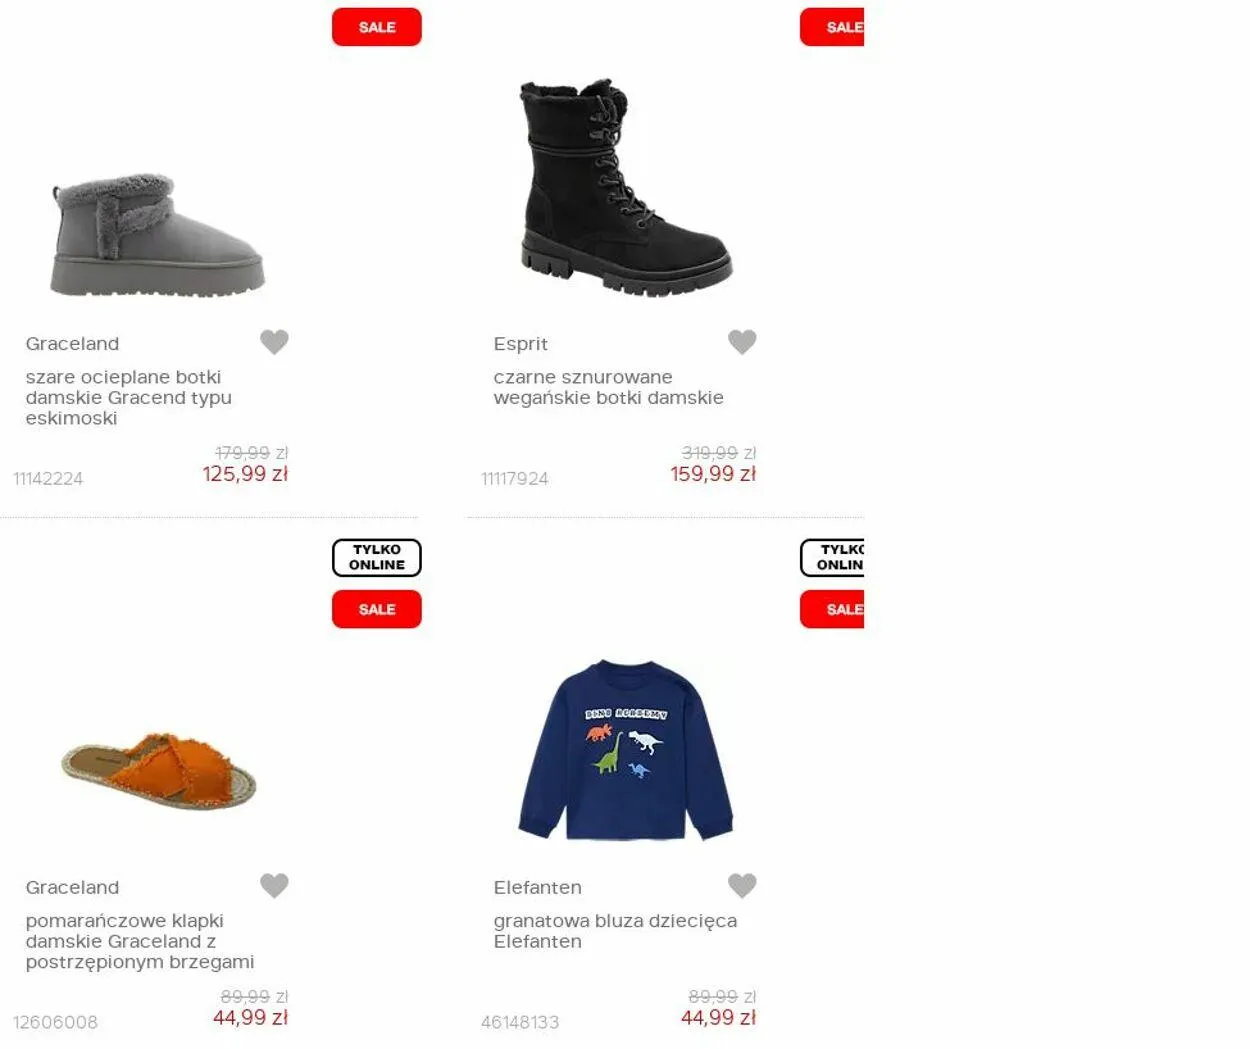Screen dimensions: 1250x1049
Task: Click the 159,99 zł sale price
Action: click(713, 474)
